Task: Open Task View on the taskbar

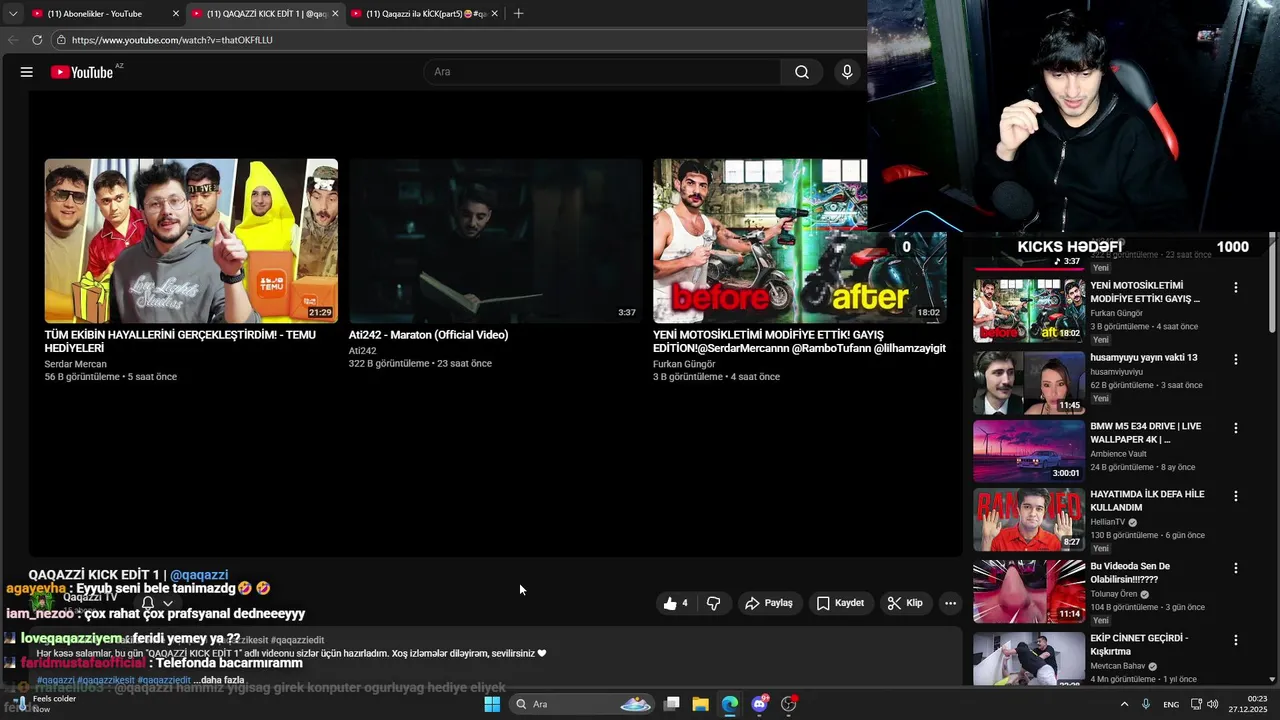Action: [672, 704]
